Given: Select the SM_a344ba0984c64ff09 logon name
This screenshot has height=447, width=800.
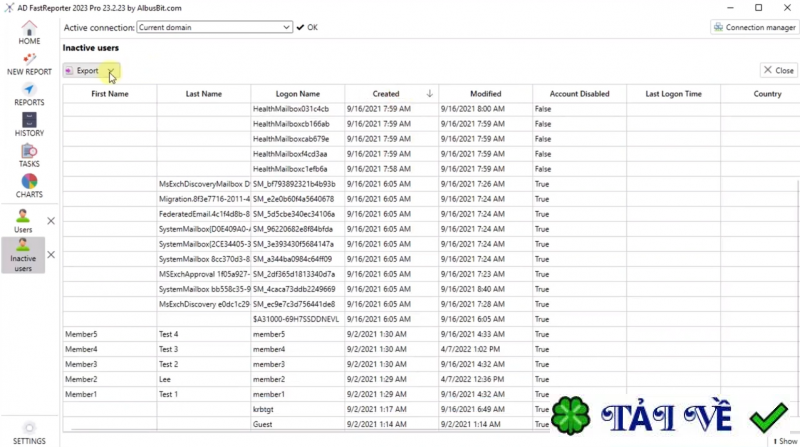Looking at the screenshot, I should (x=297, y=259).
